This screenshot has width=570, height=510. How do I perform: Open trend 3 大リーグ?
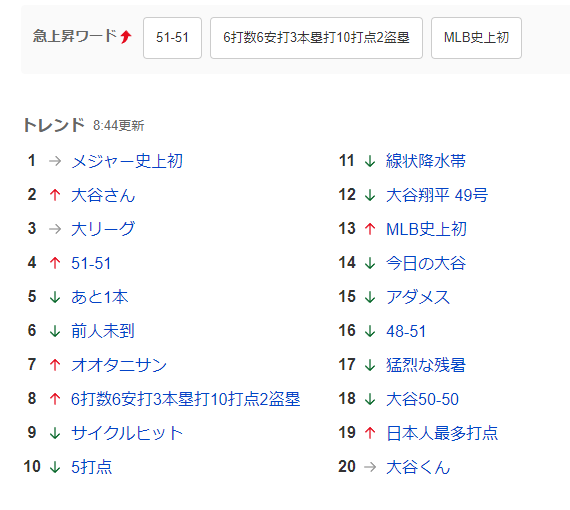tap(103, 229)
